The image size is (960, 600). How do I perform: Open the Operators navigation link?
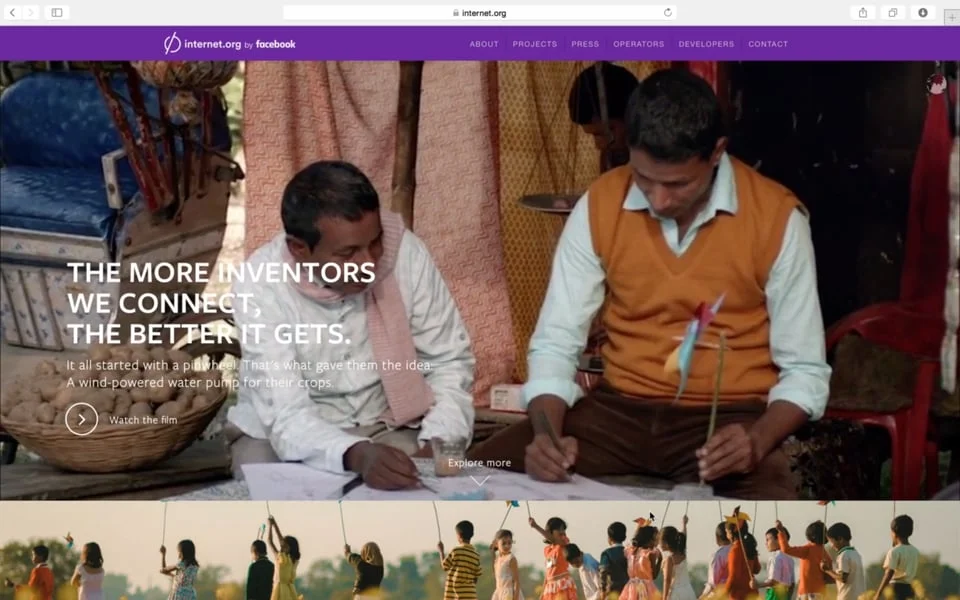point(639,44)
